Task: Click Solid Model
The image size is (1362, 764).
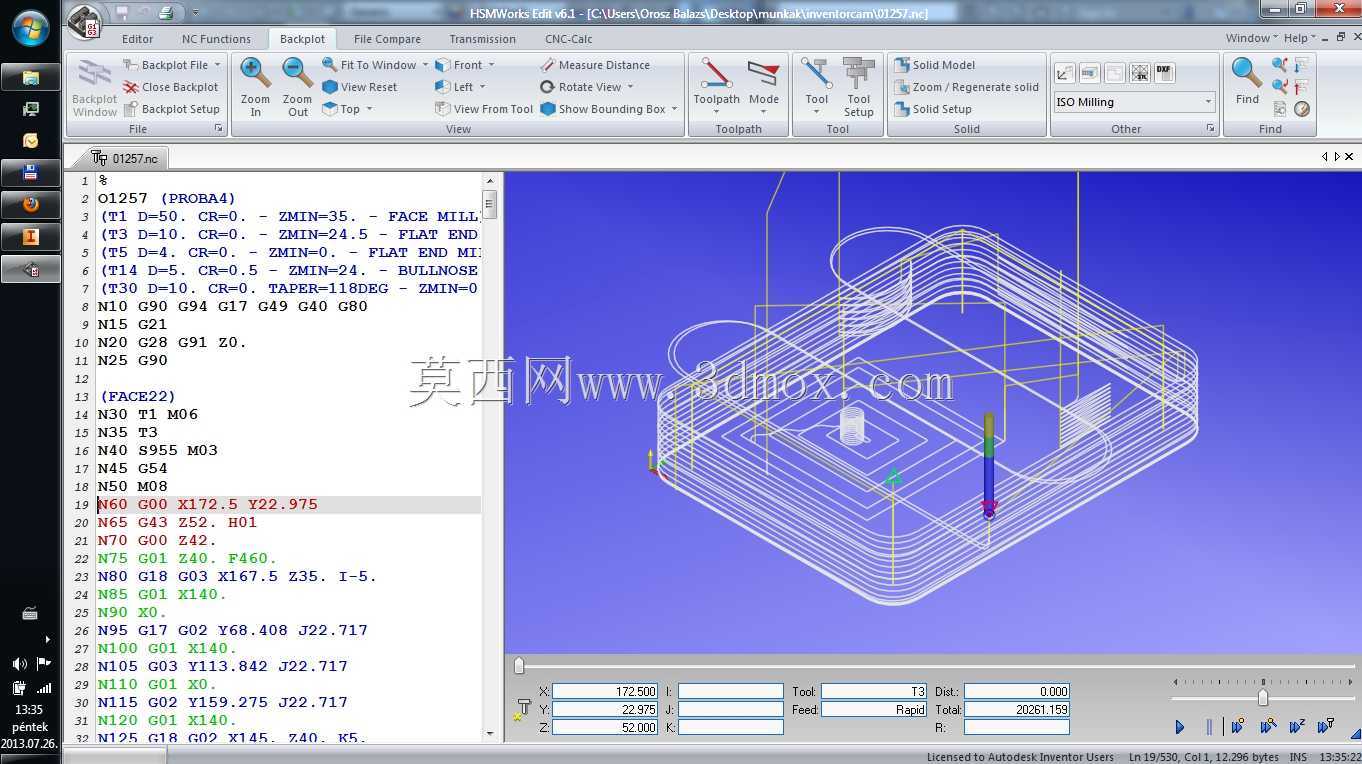Action: click(934, 65)
